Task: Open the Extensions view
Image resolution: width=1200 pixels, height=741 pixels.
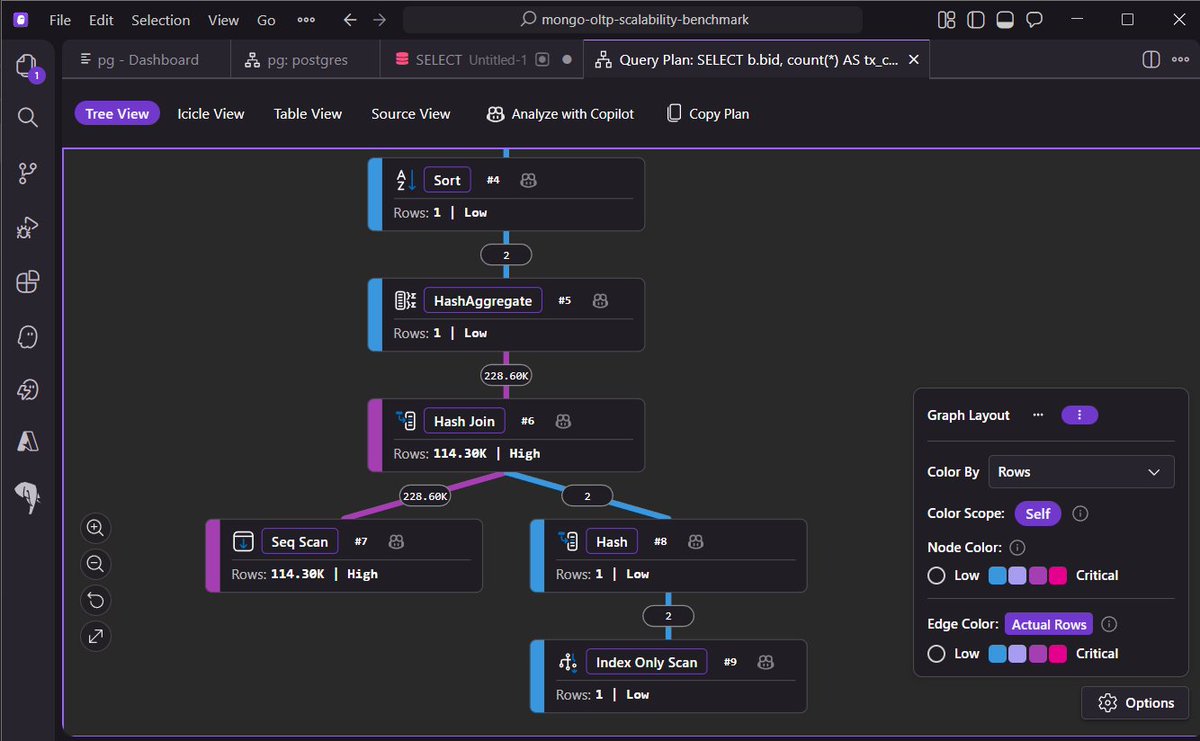Action: tap(27, 282)
